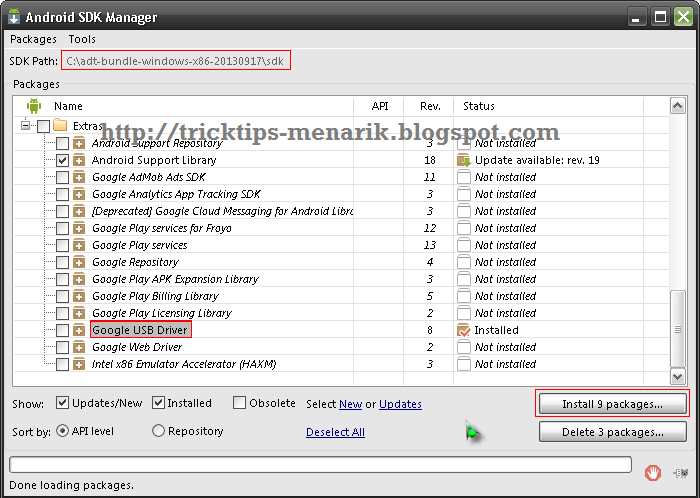Click the green Android robot header icon

(x=33, y=106)
